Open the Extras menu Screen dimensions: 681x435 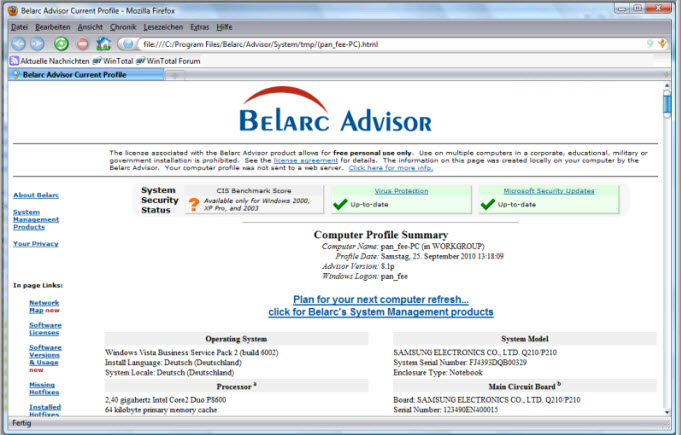point(200,27)
